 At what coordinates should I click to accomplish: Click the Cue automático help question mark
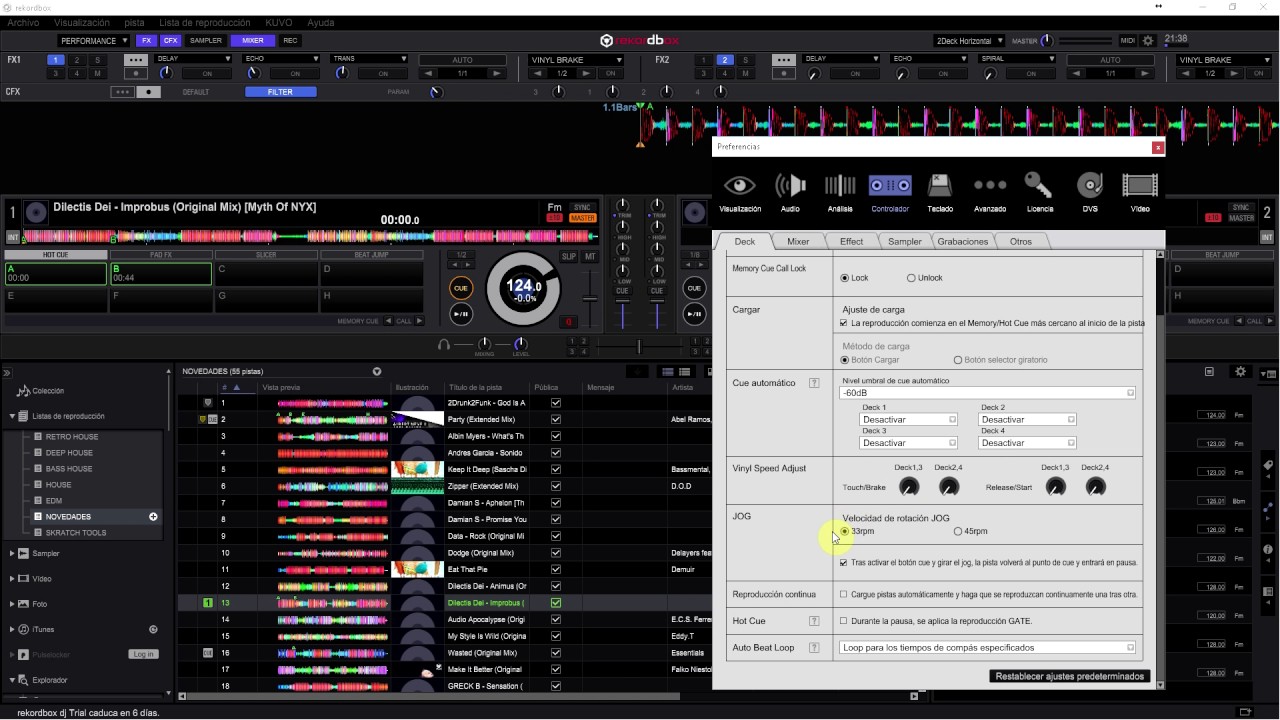(x=814, y=383)
